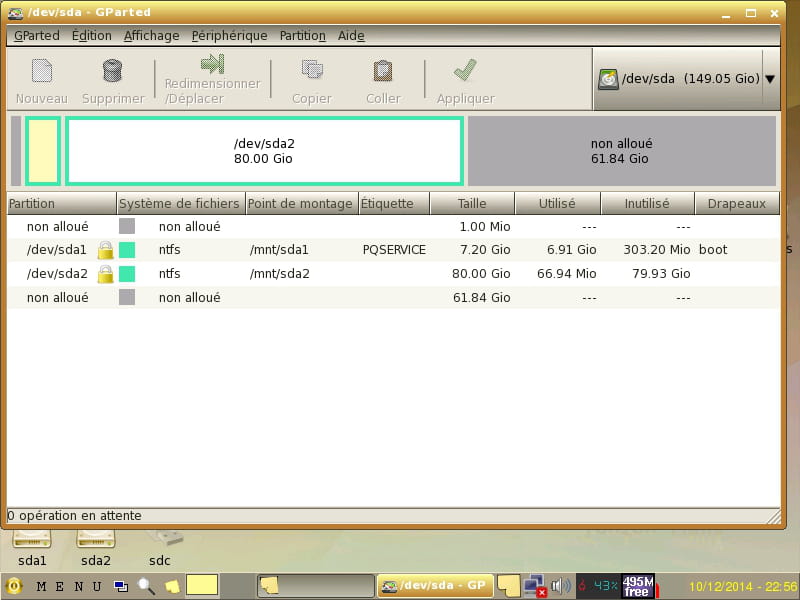Switch to /dev/sda - GP taskbar window
Viewport: 800px width, 600px height.
pyautogui.click(x=435, y=586)
